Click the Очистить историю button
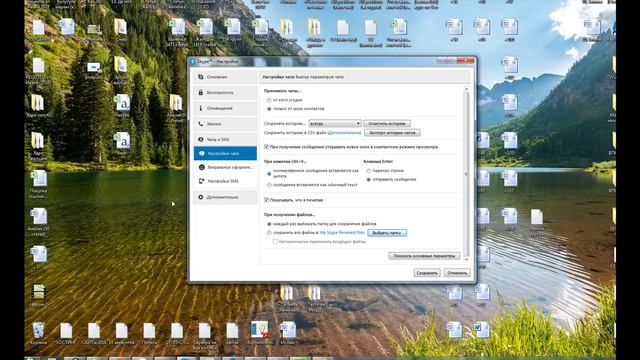 click(387, 123)
